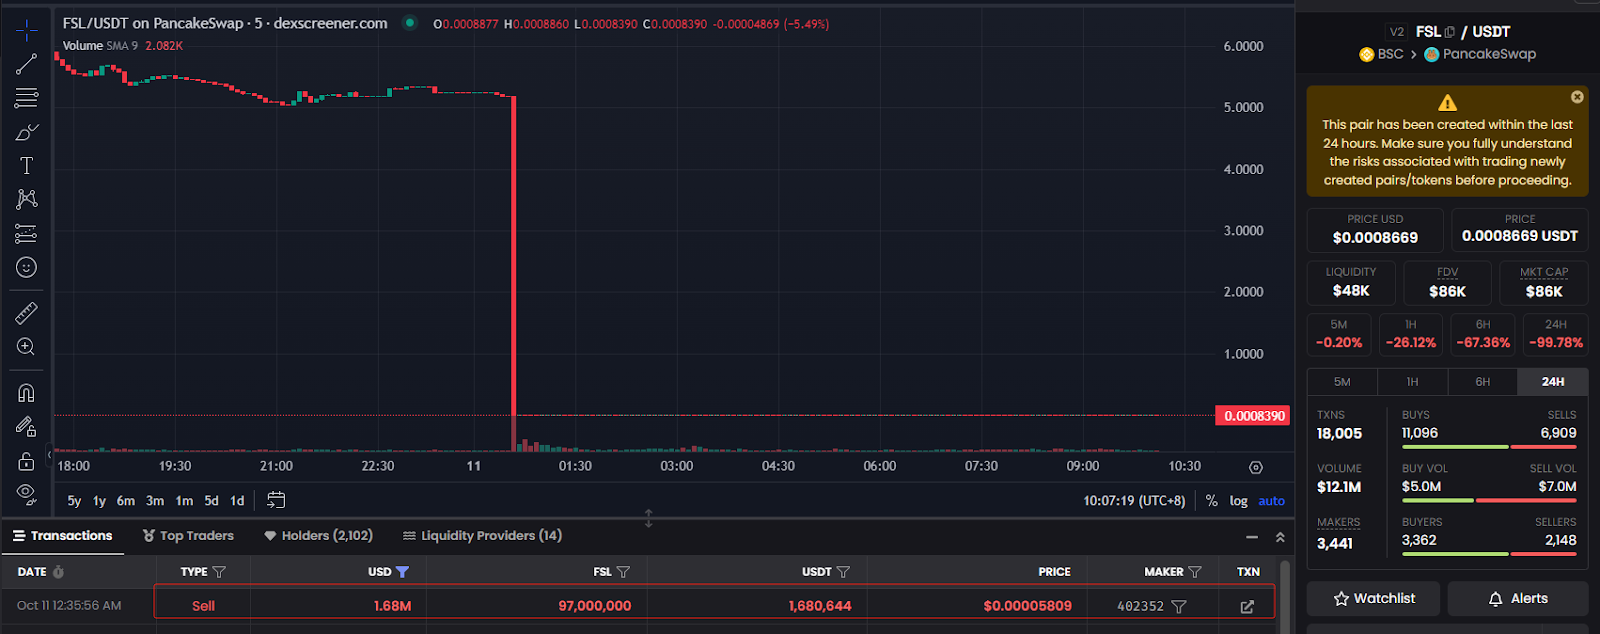
Task: Open the go to date calendar
Action: tap(276, 500)
